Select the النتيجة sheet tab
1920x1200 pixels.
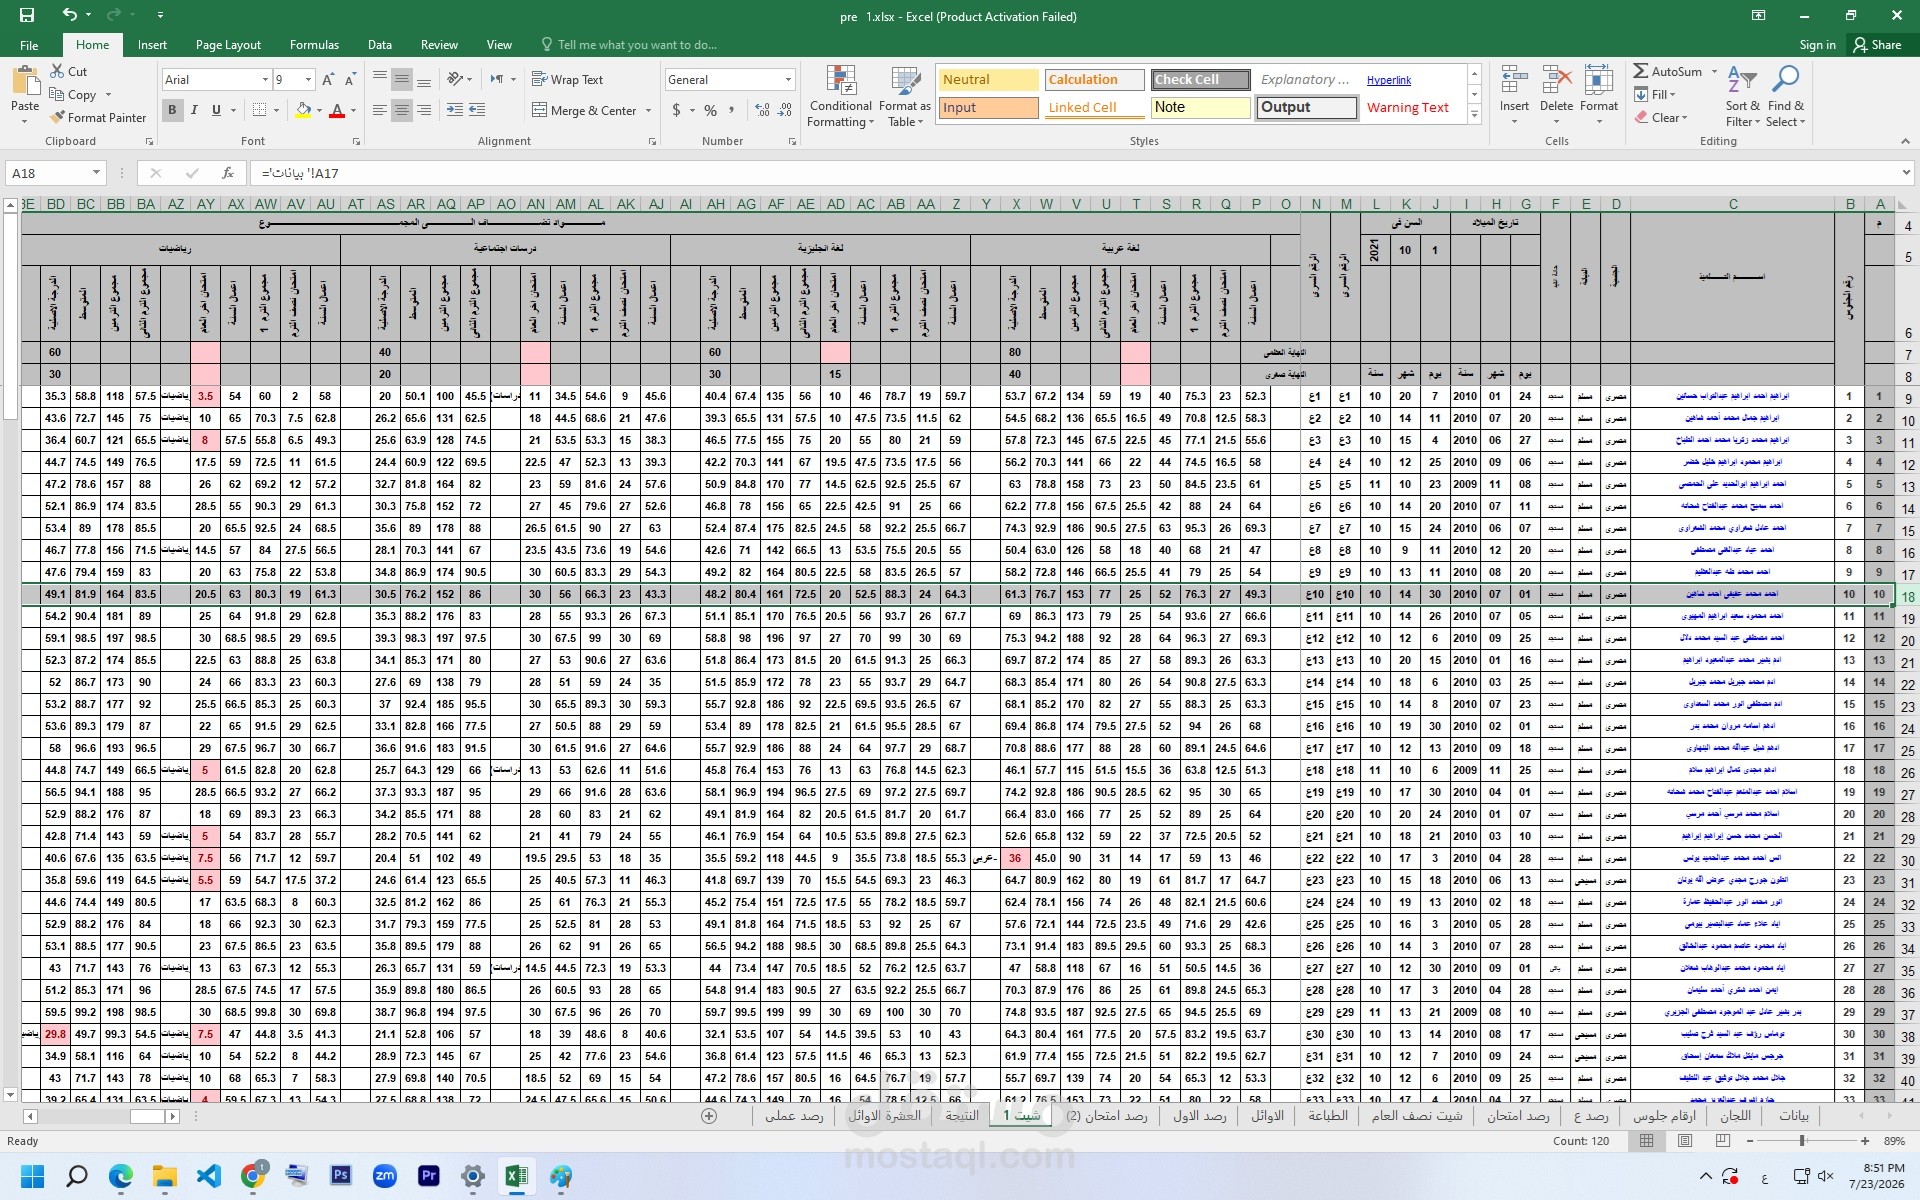coord(962,1116)
